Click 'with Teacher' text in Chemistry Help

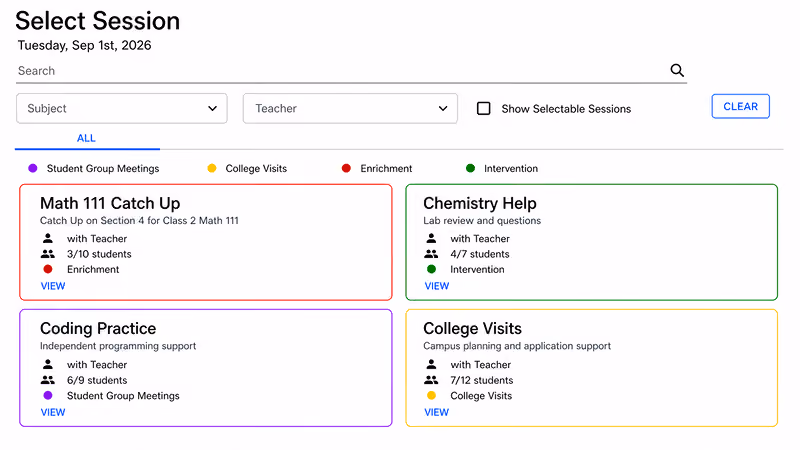click(480, 238)
